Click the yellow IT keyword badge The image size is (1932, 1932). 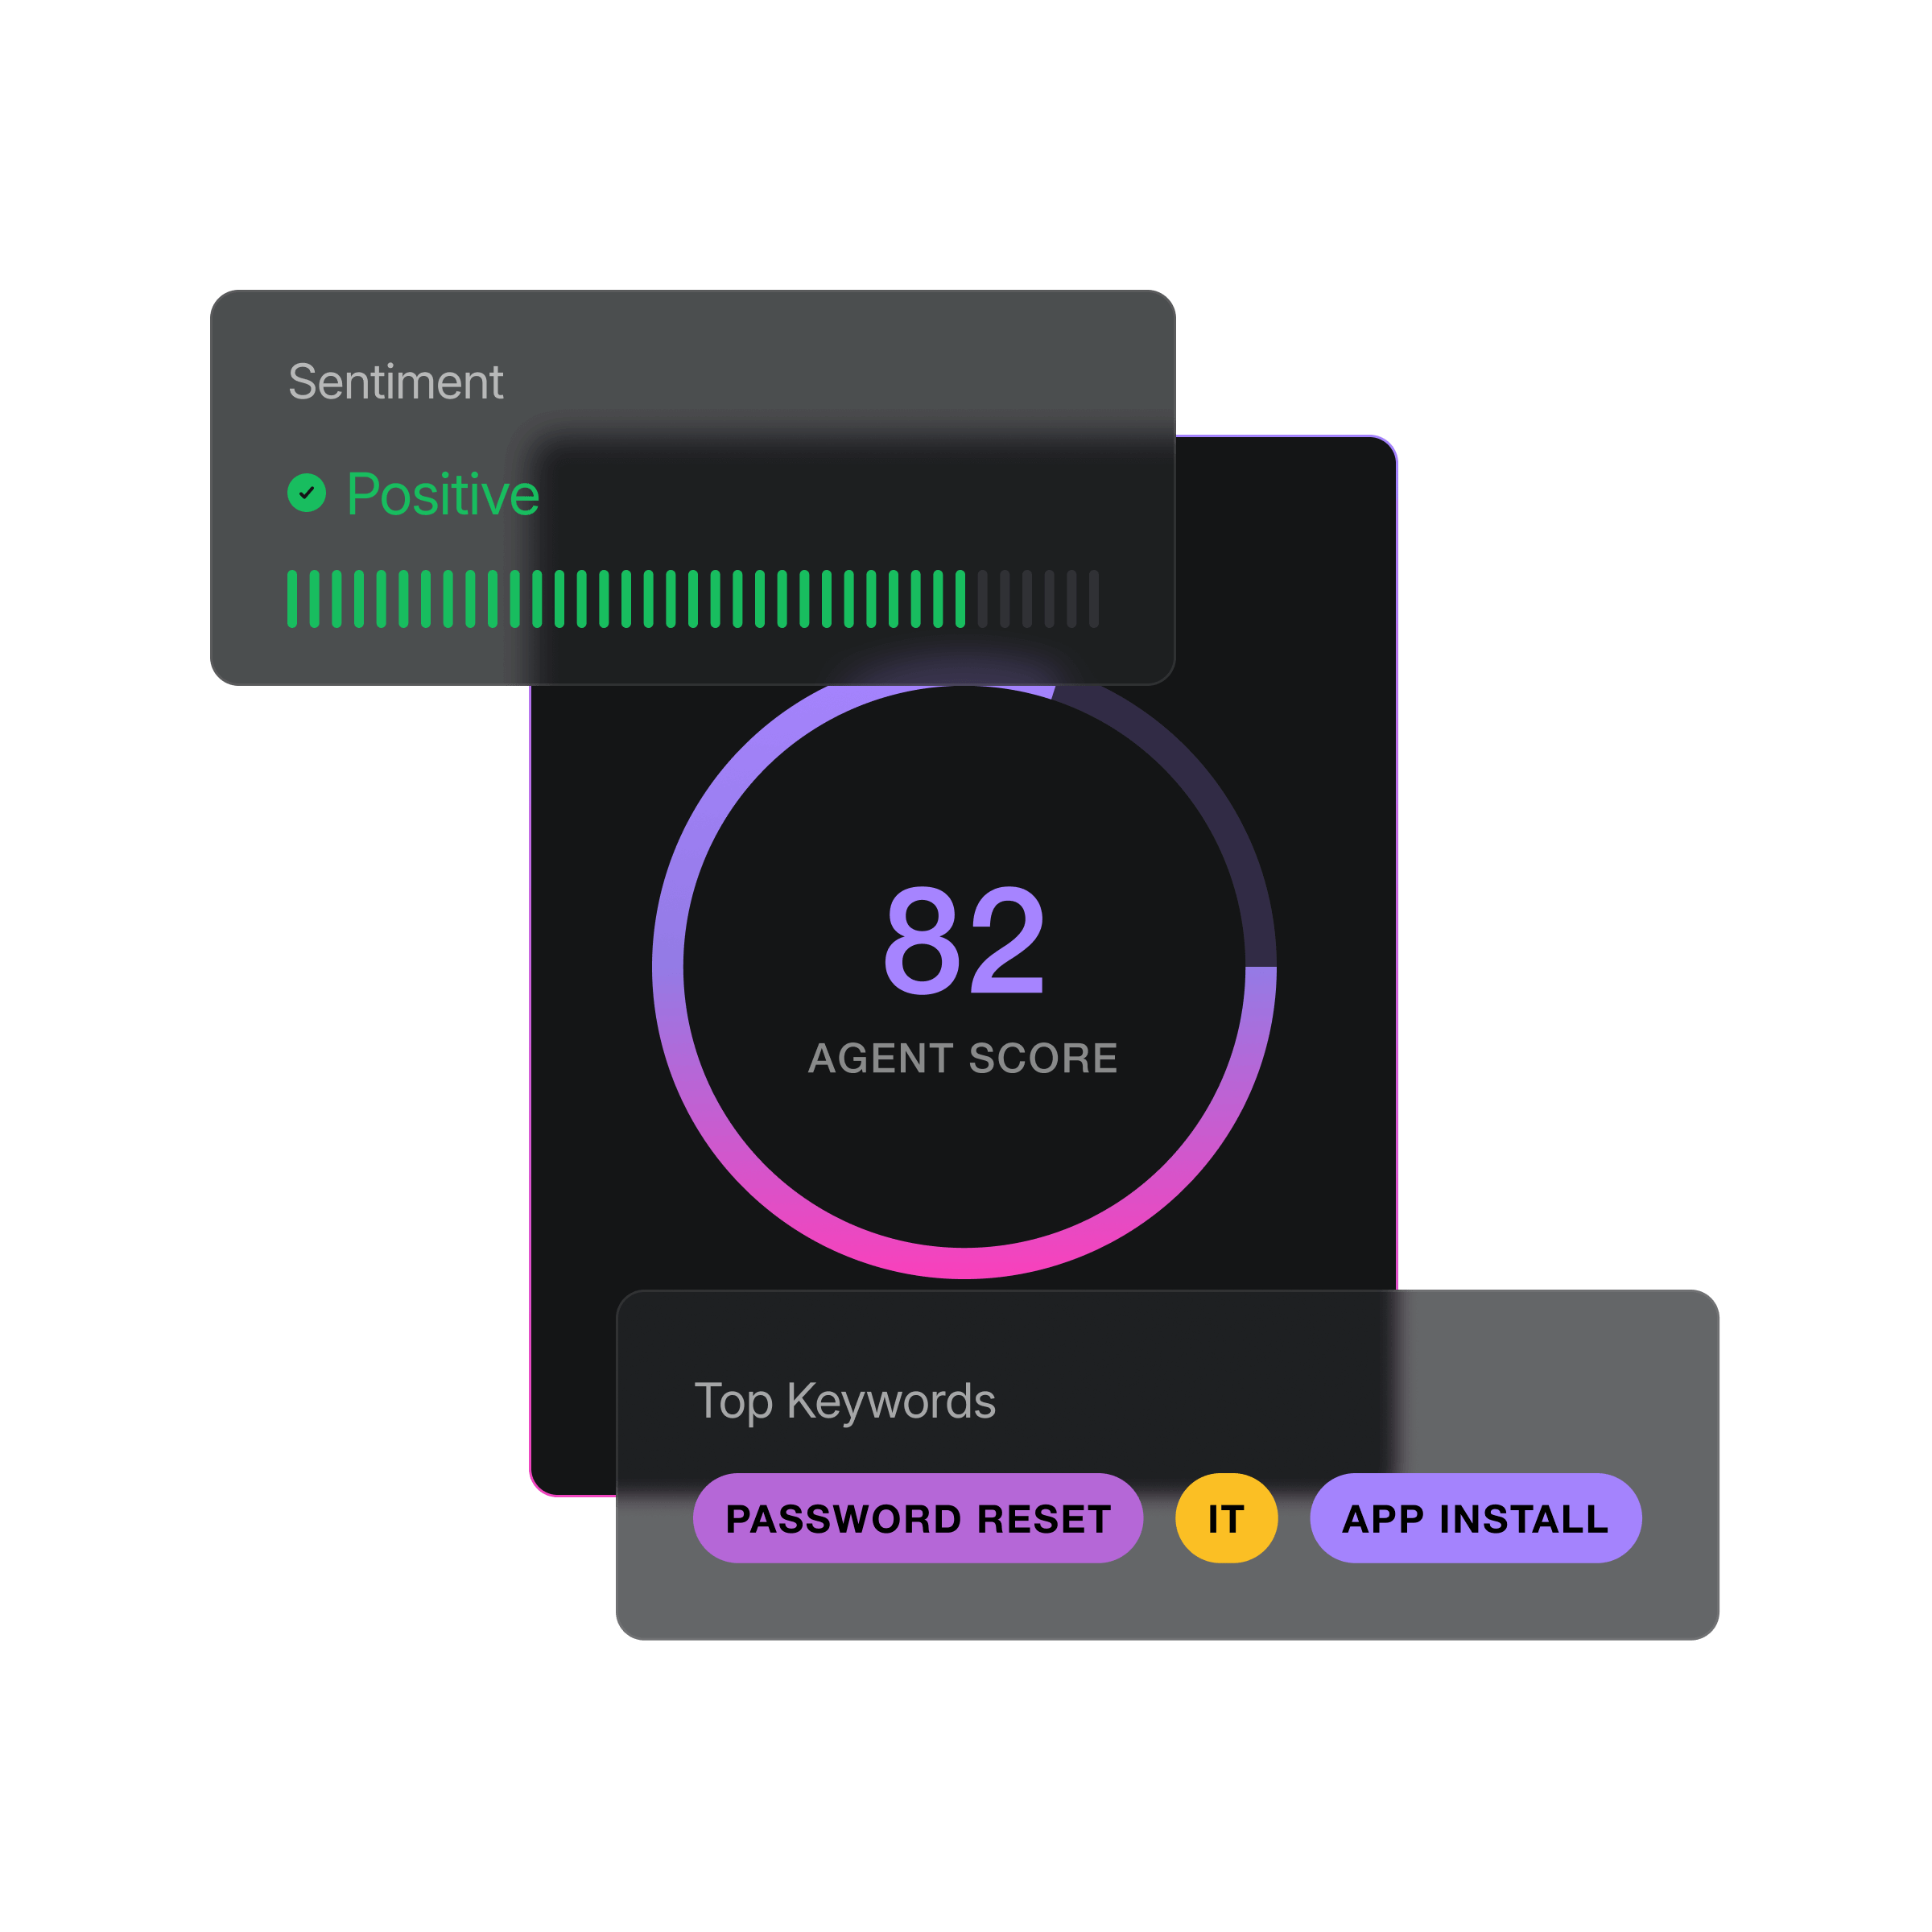click(x=1226, y=1518)
